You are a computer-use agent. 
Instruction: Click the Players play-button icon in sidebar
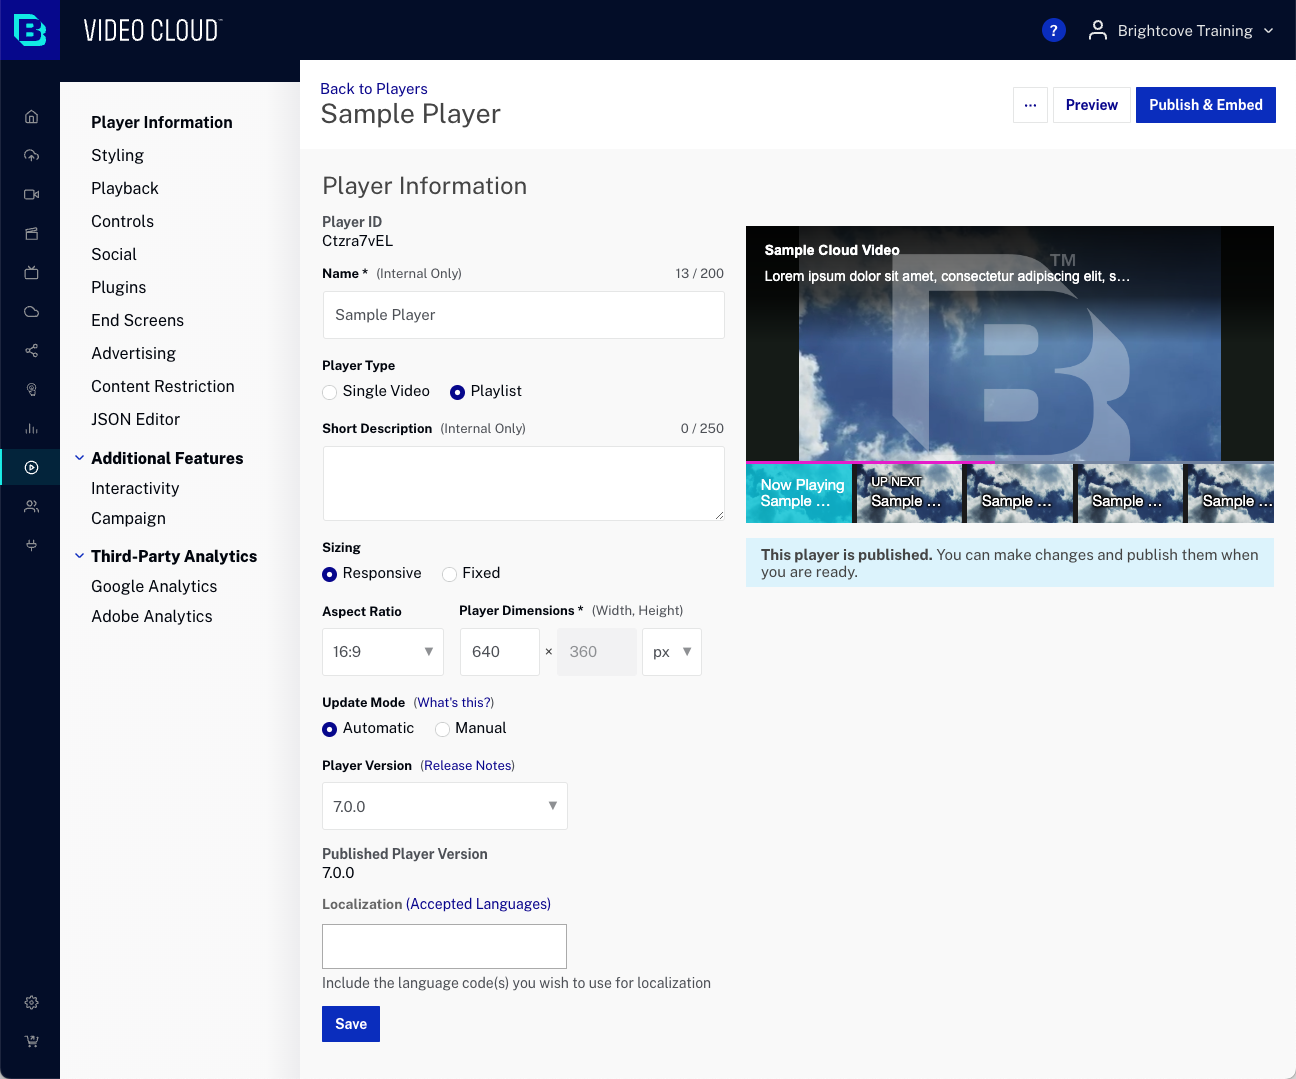pos(31,467)
